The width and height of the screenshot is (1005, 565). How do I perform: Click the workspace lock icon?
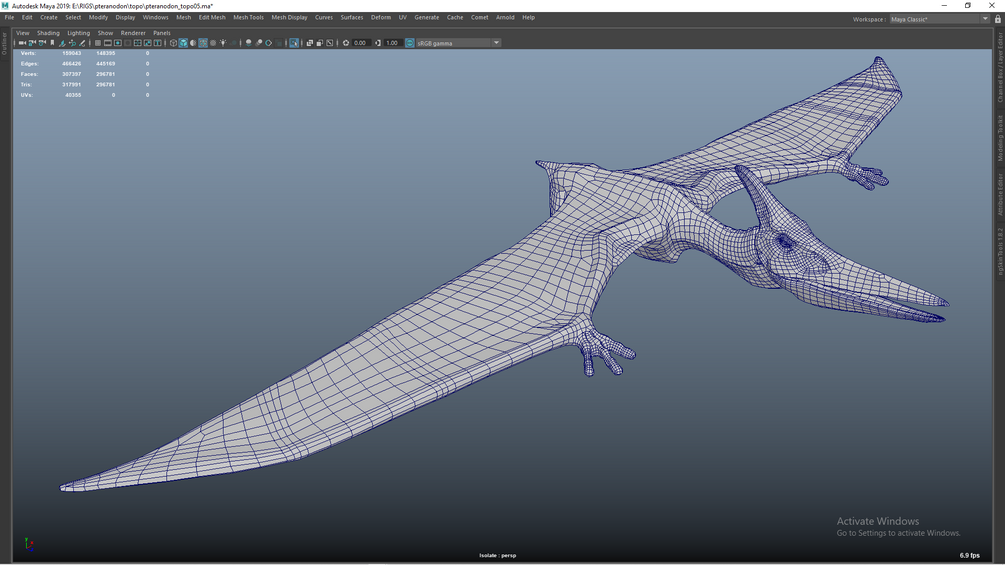[997, 19]
